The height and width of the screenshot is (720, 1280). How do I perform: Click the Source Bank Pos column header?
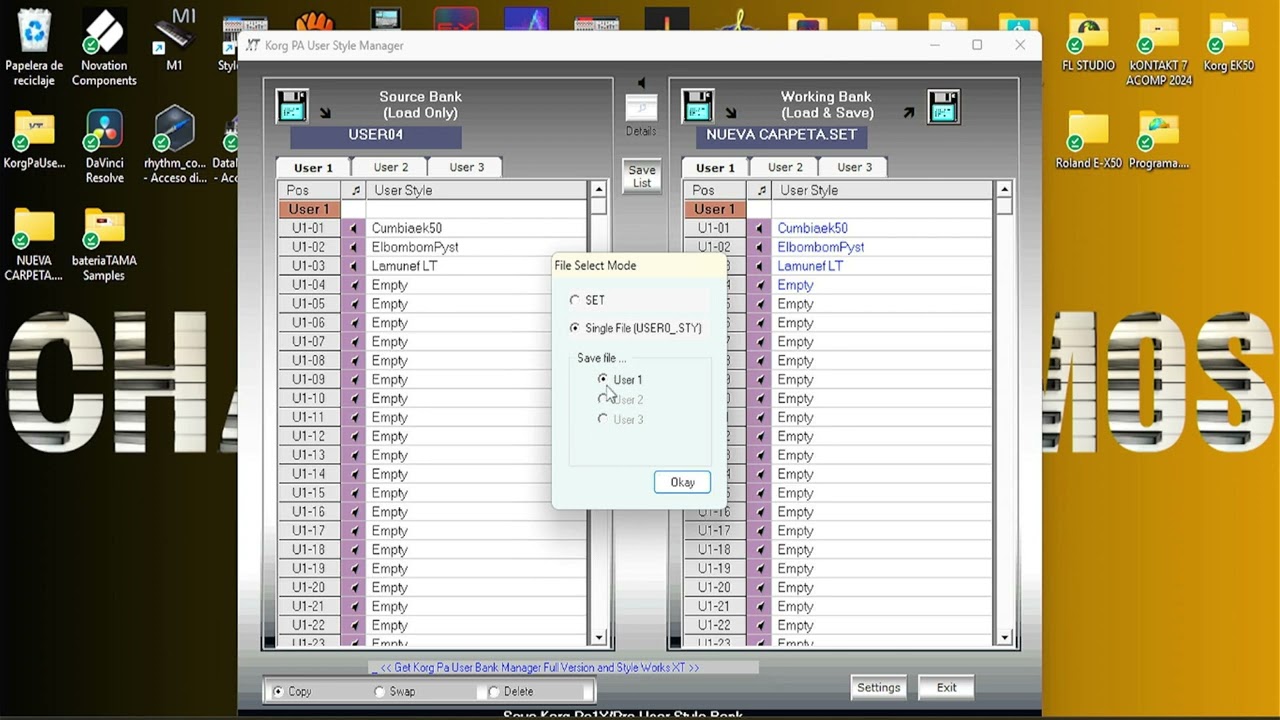309,190
